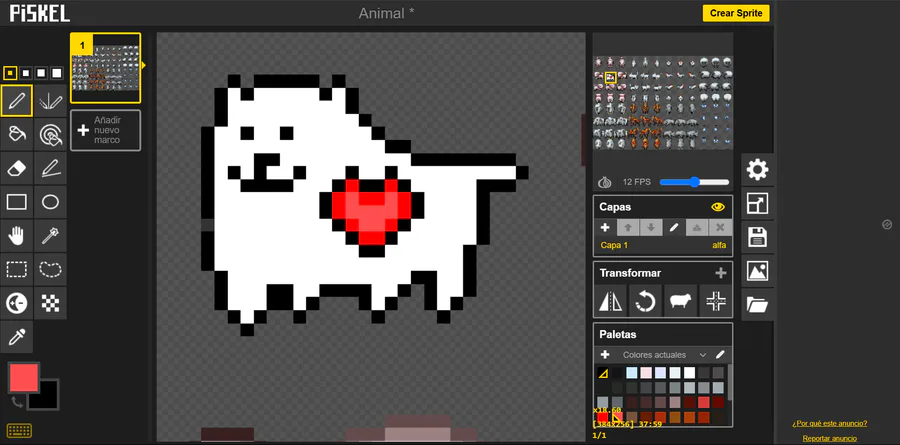Clone layer with the sheep icon
The width and height of the screenshot is (900, 445).
[x=681, y=301]
